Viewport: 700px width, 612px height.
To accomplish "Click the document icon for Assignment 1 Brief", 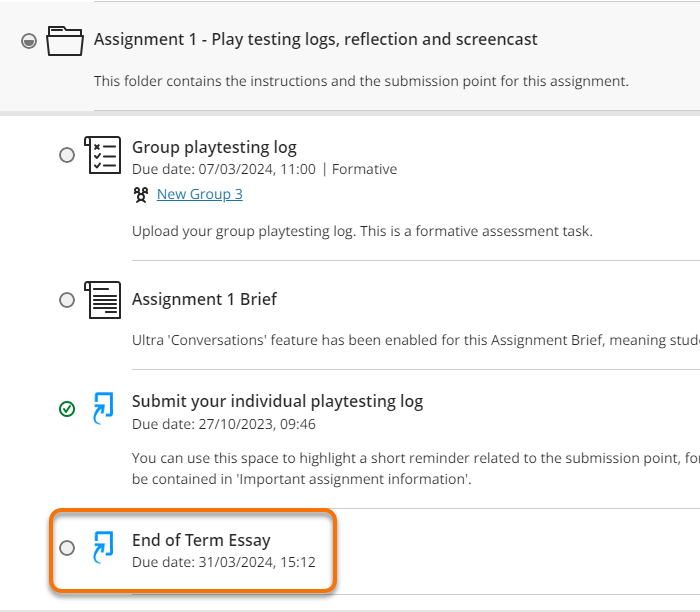I will [x=103, y=299].
